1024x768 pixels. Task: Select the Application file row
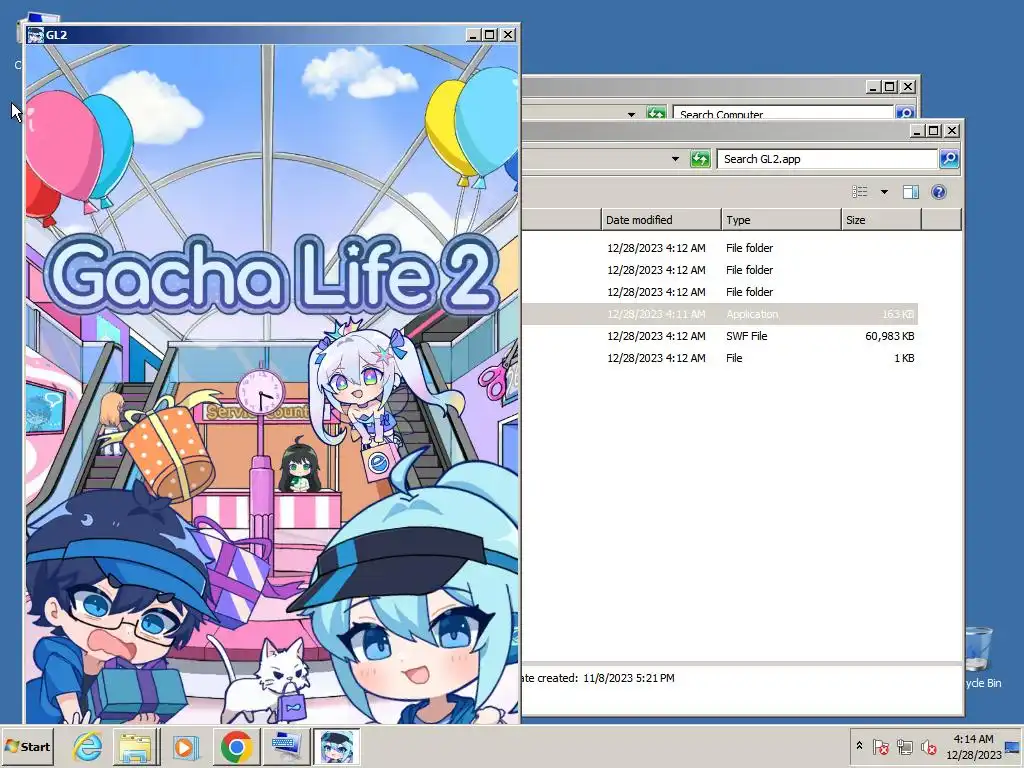(x=720, y=314)
